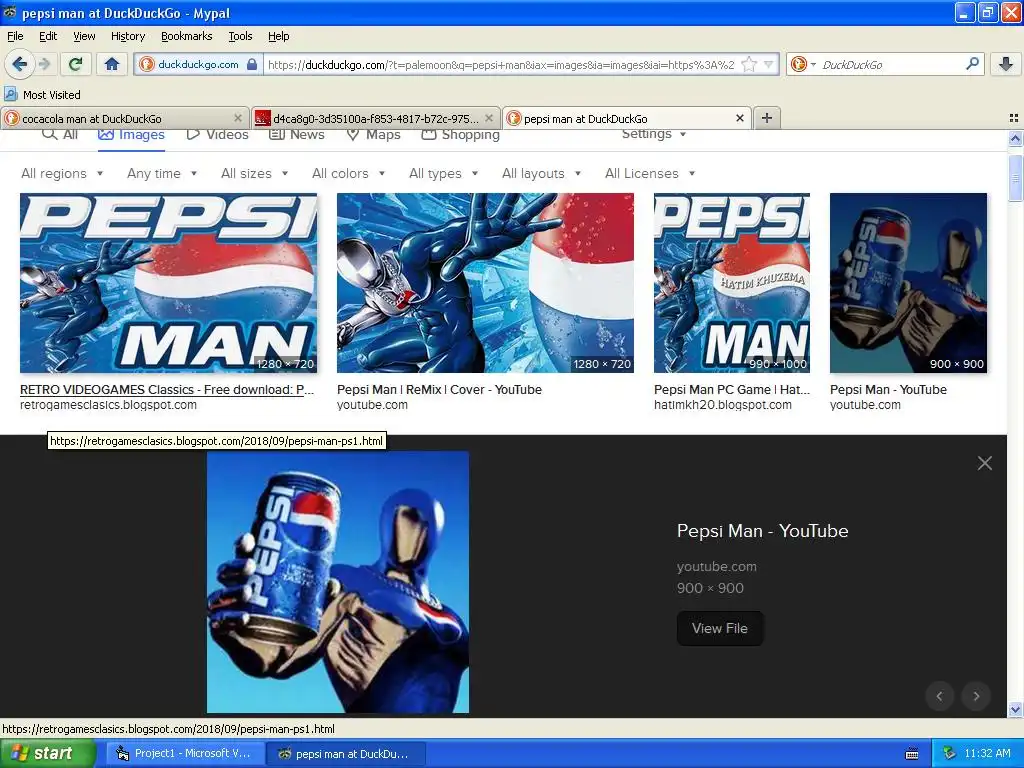Open Pepsi Man - YouTube title in detail panel

[762, 531]
